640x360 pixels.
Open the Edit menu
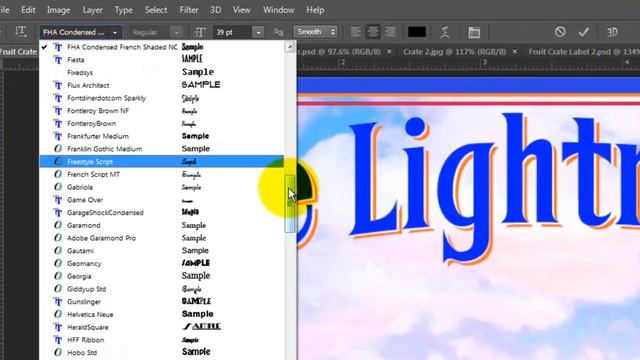(x=28, y=10)
